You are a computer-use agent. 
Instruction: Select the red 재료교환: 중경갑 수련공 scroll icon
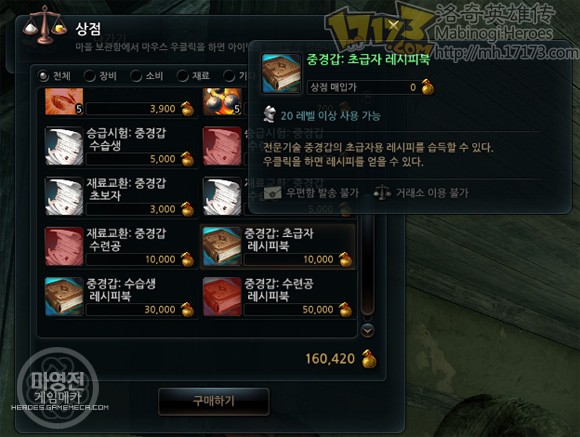pos(64,246)
